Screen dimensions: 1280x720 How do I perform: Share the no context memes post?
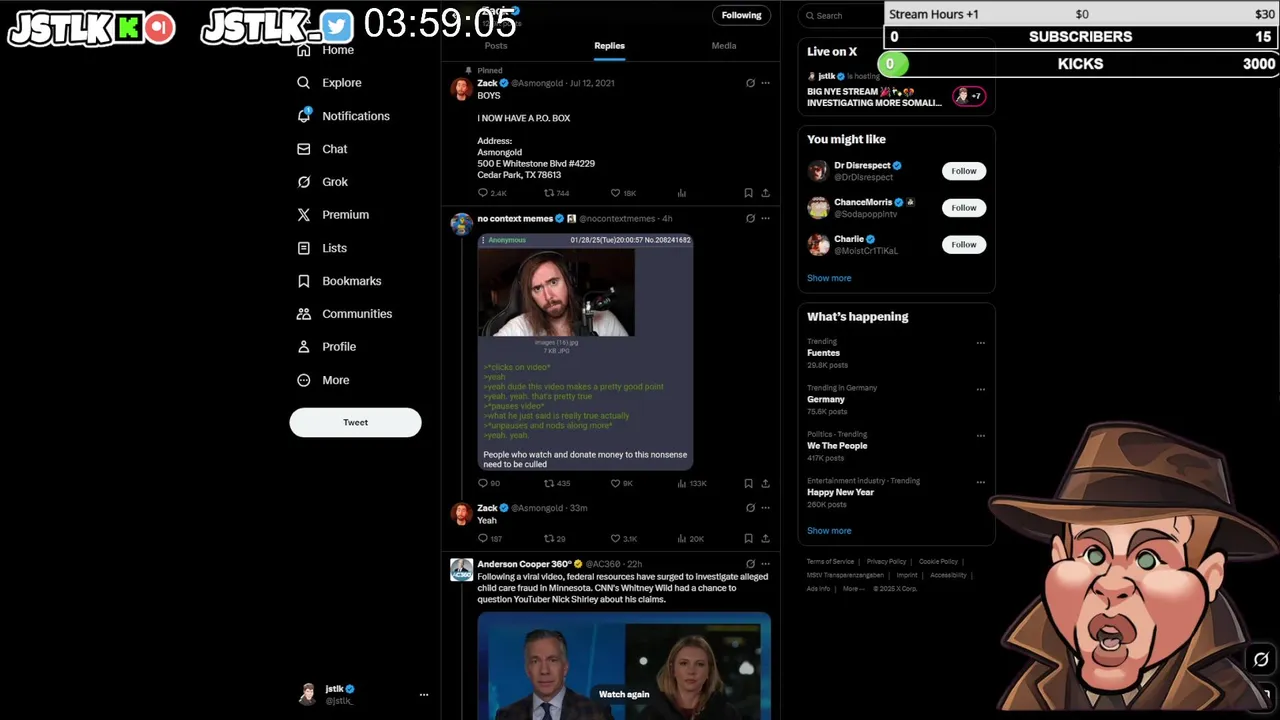point(765,483)
